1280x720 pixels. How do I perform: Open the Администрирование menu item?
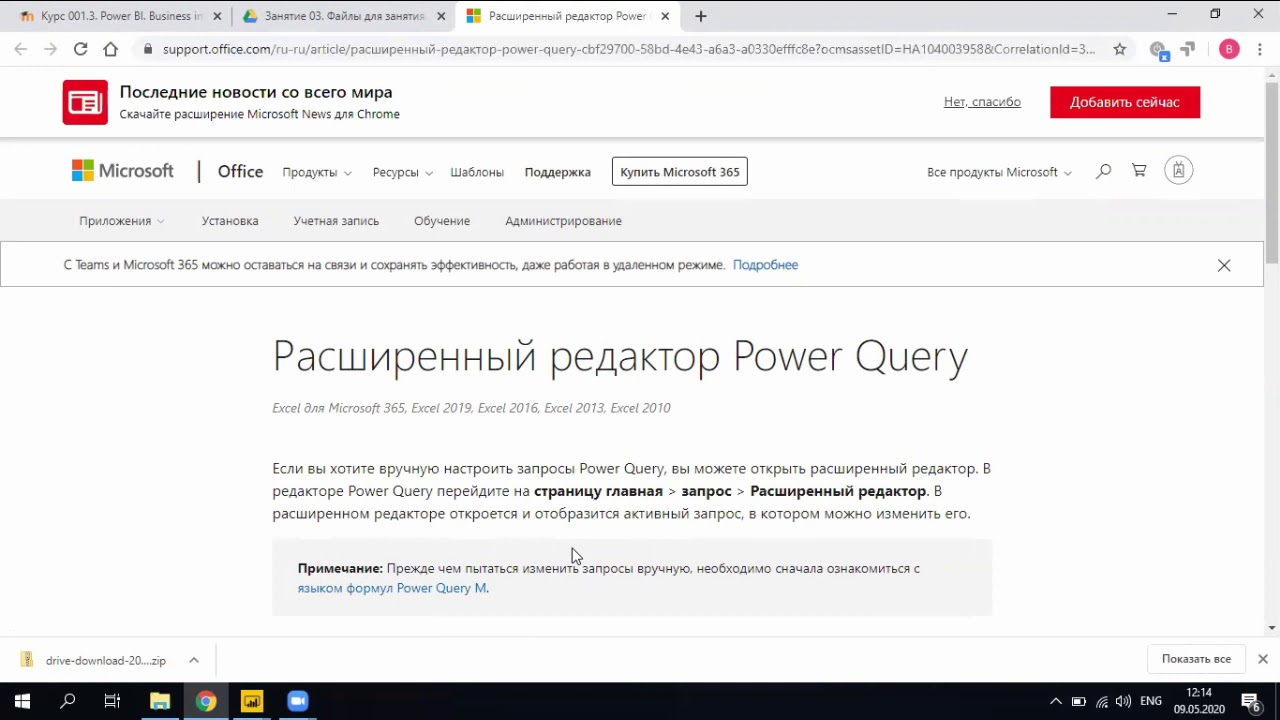563,221
